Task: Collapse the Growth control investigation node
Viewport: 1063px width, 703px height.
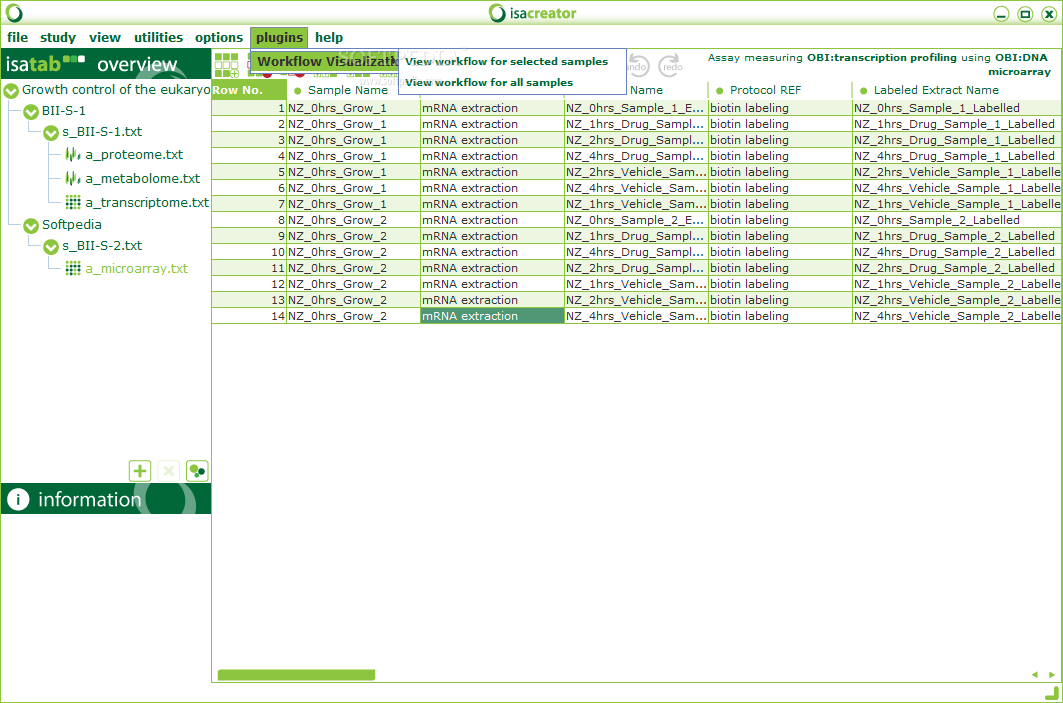Action: click(x=11, y=90)
